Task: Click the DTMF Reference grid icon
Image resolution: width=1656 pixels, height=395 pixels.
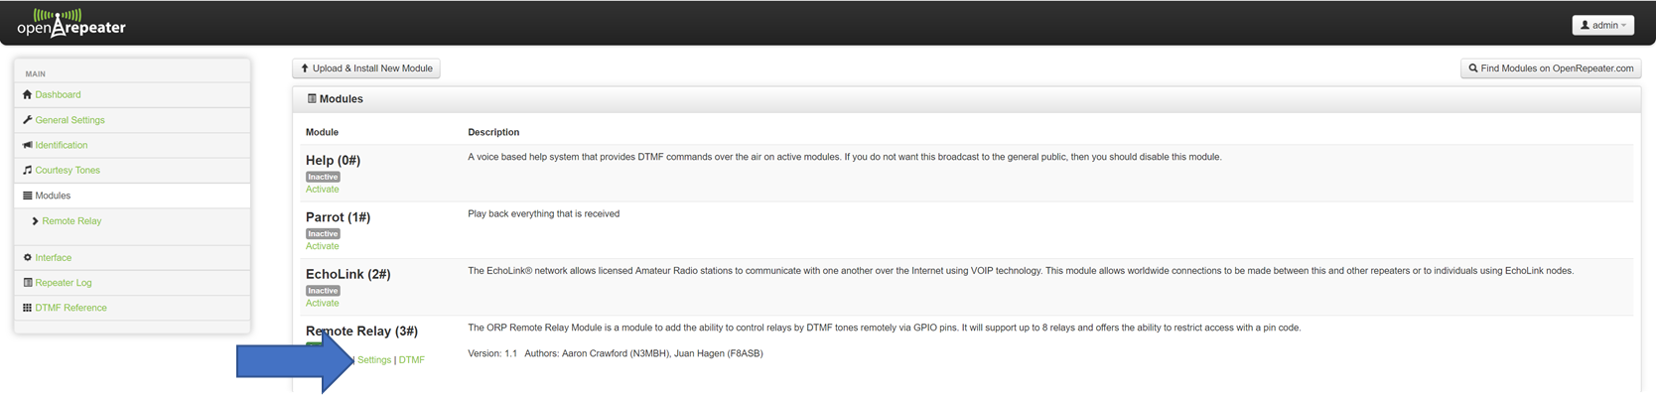Action: click(x=27, y=308)
